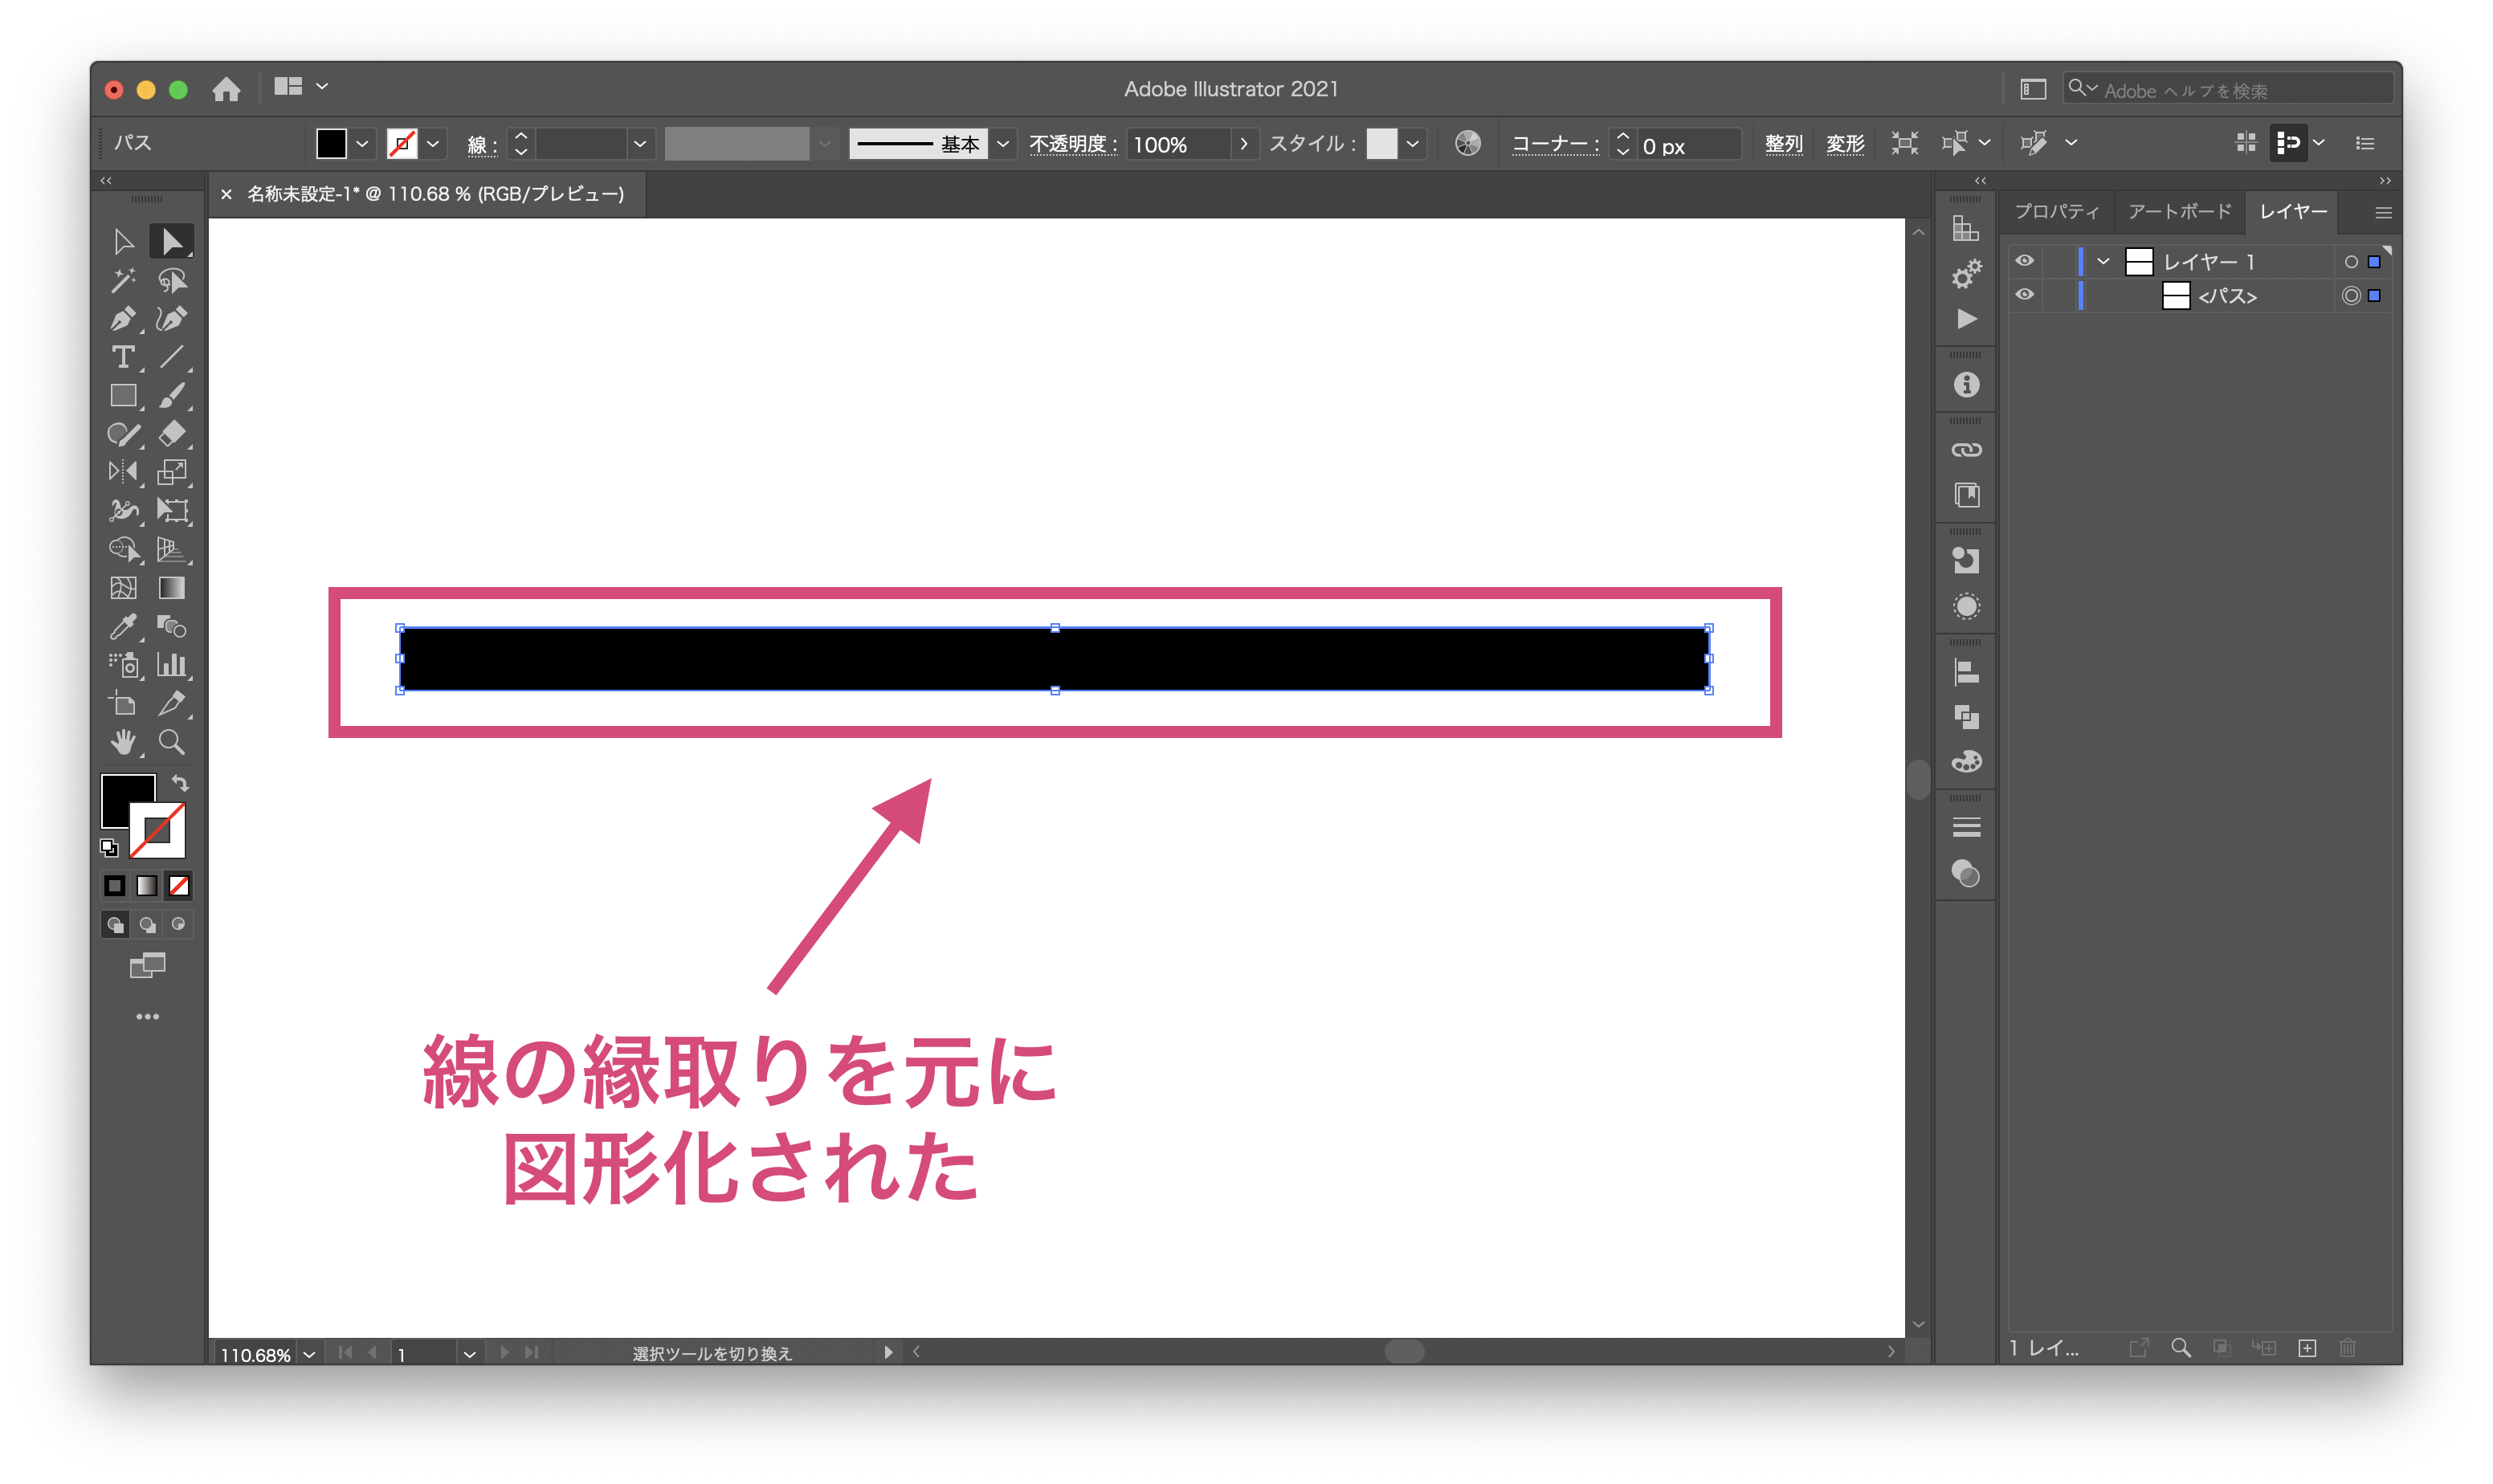The width and height of the screenshot is (2493, 1484).
Task: Switch to the アートボード tab
Action: tap(2179, 212)
